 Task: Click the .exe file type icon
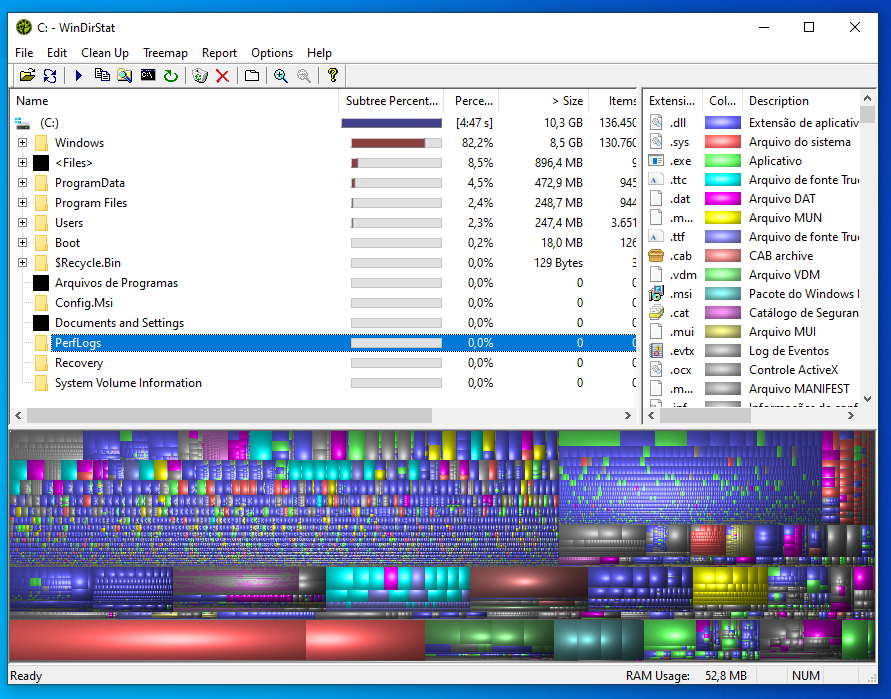click(656, 161)
